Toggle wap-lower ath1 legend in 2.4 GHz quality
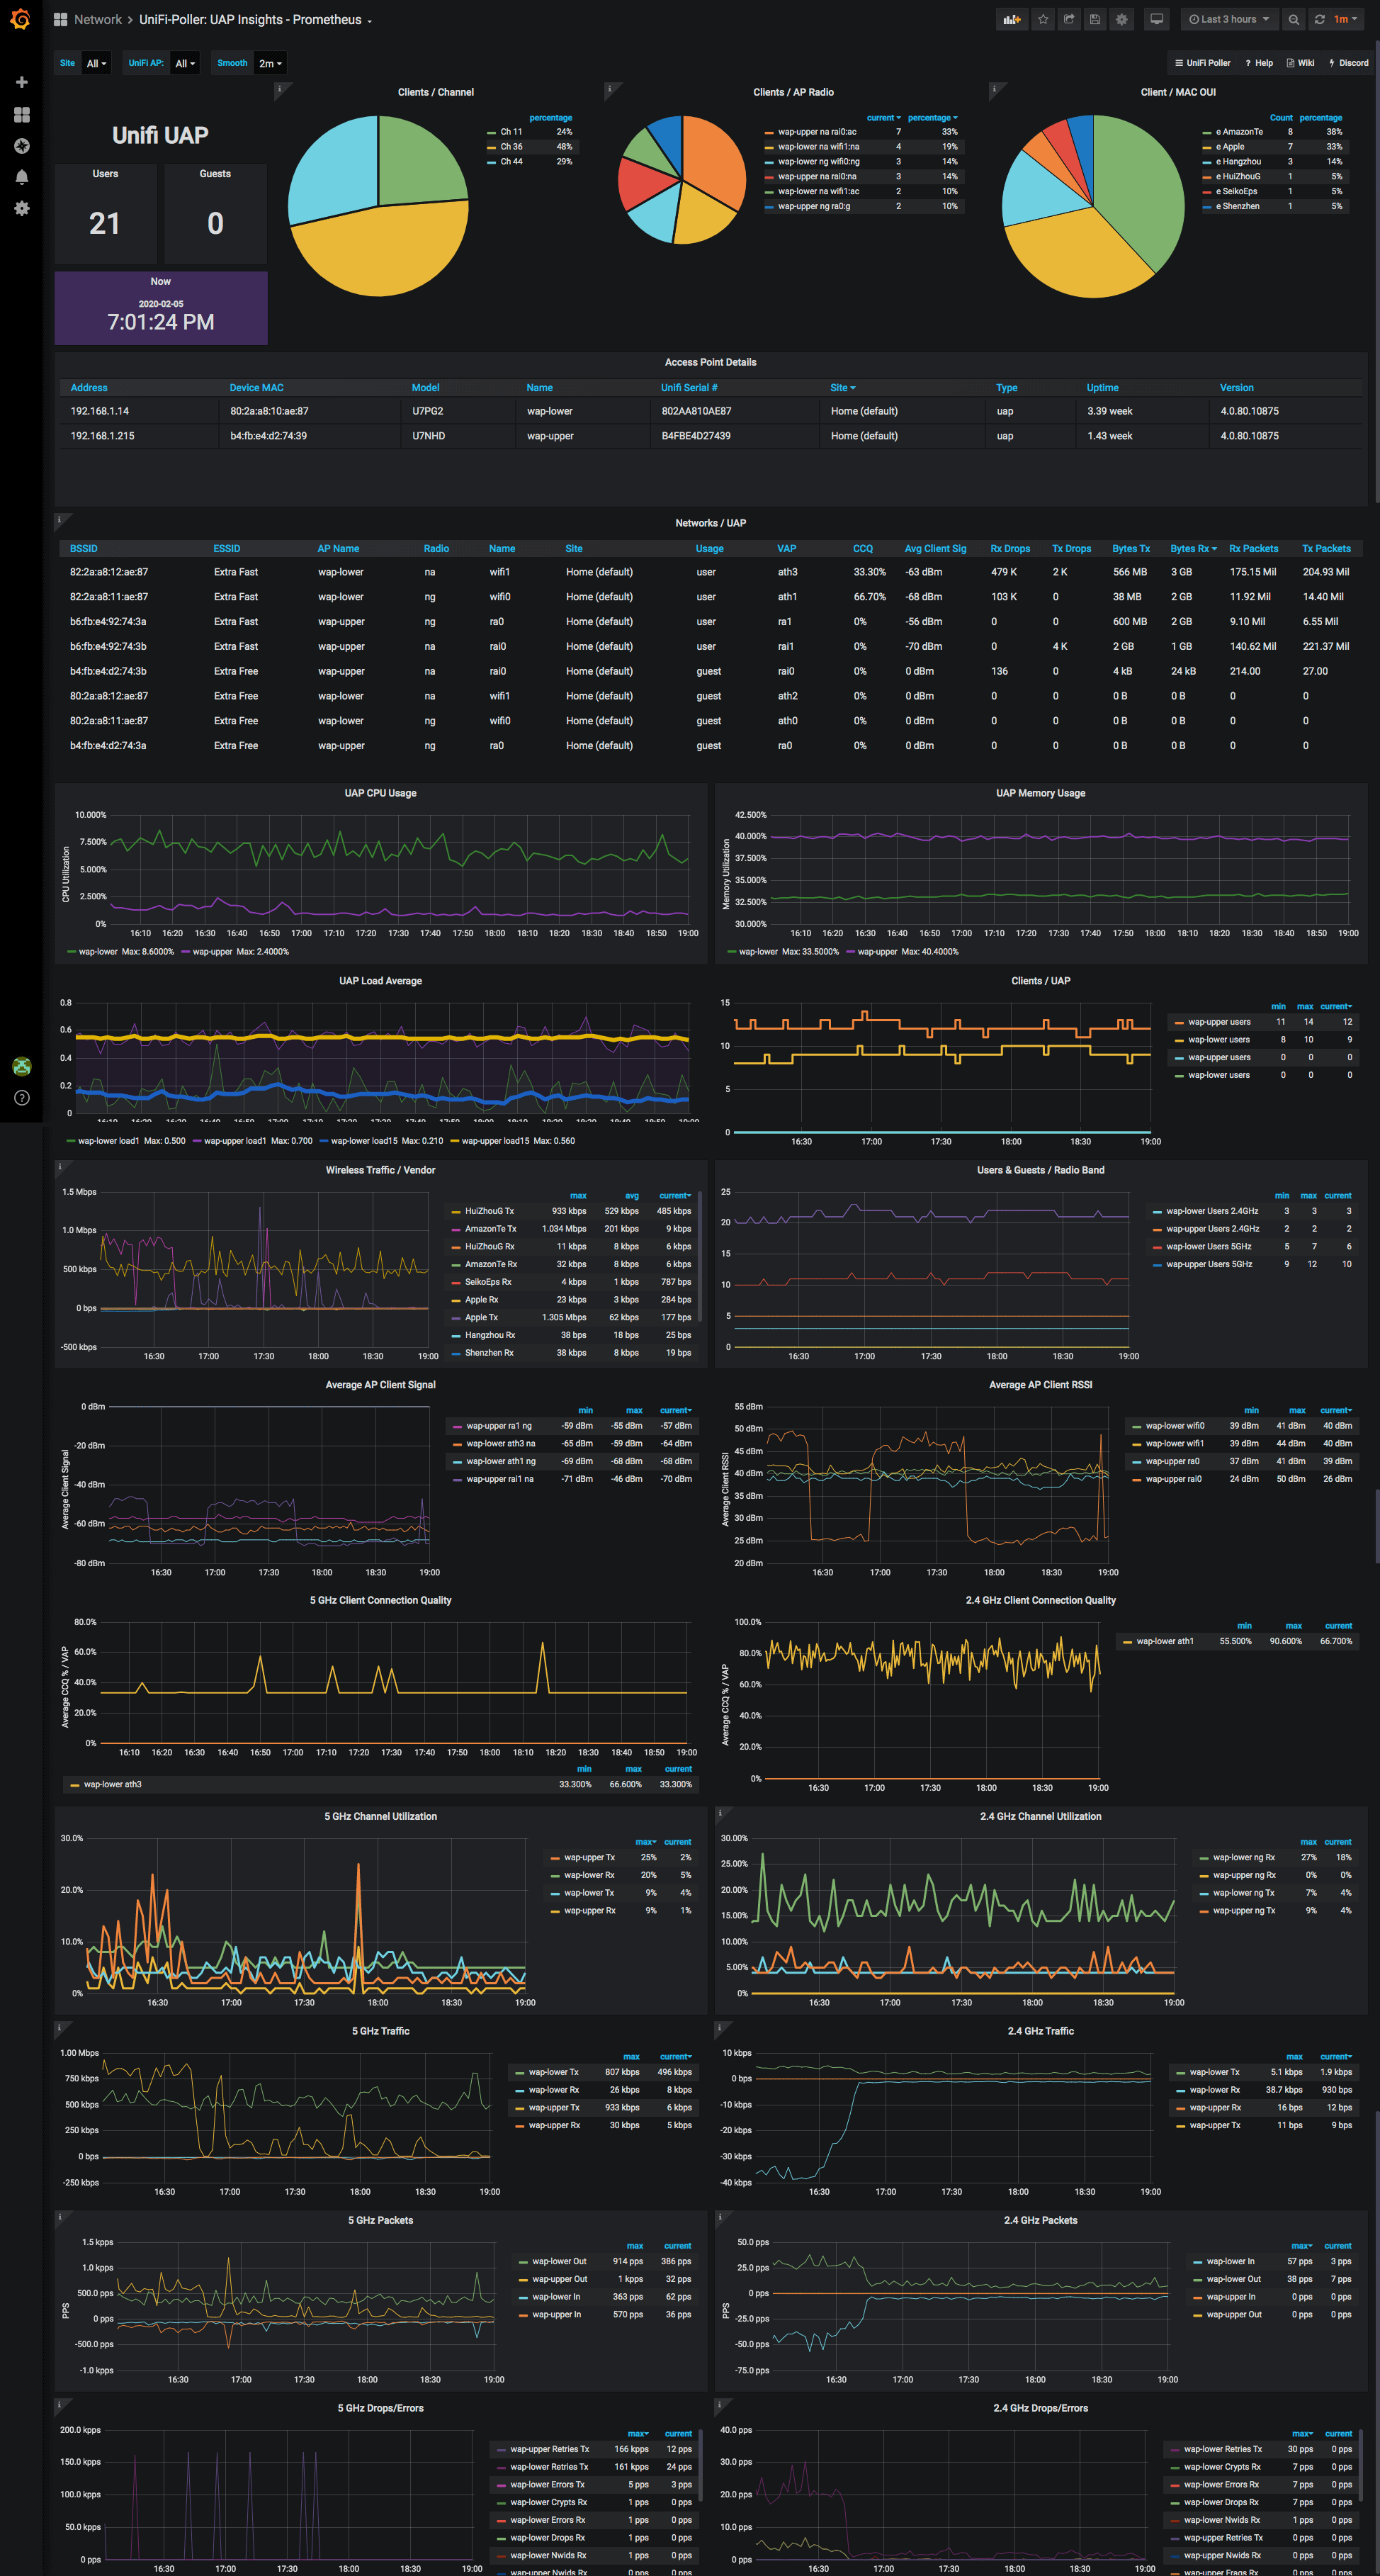 1164,1641
